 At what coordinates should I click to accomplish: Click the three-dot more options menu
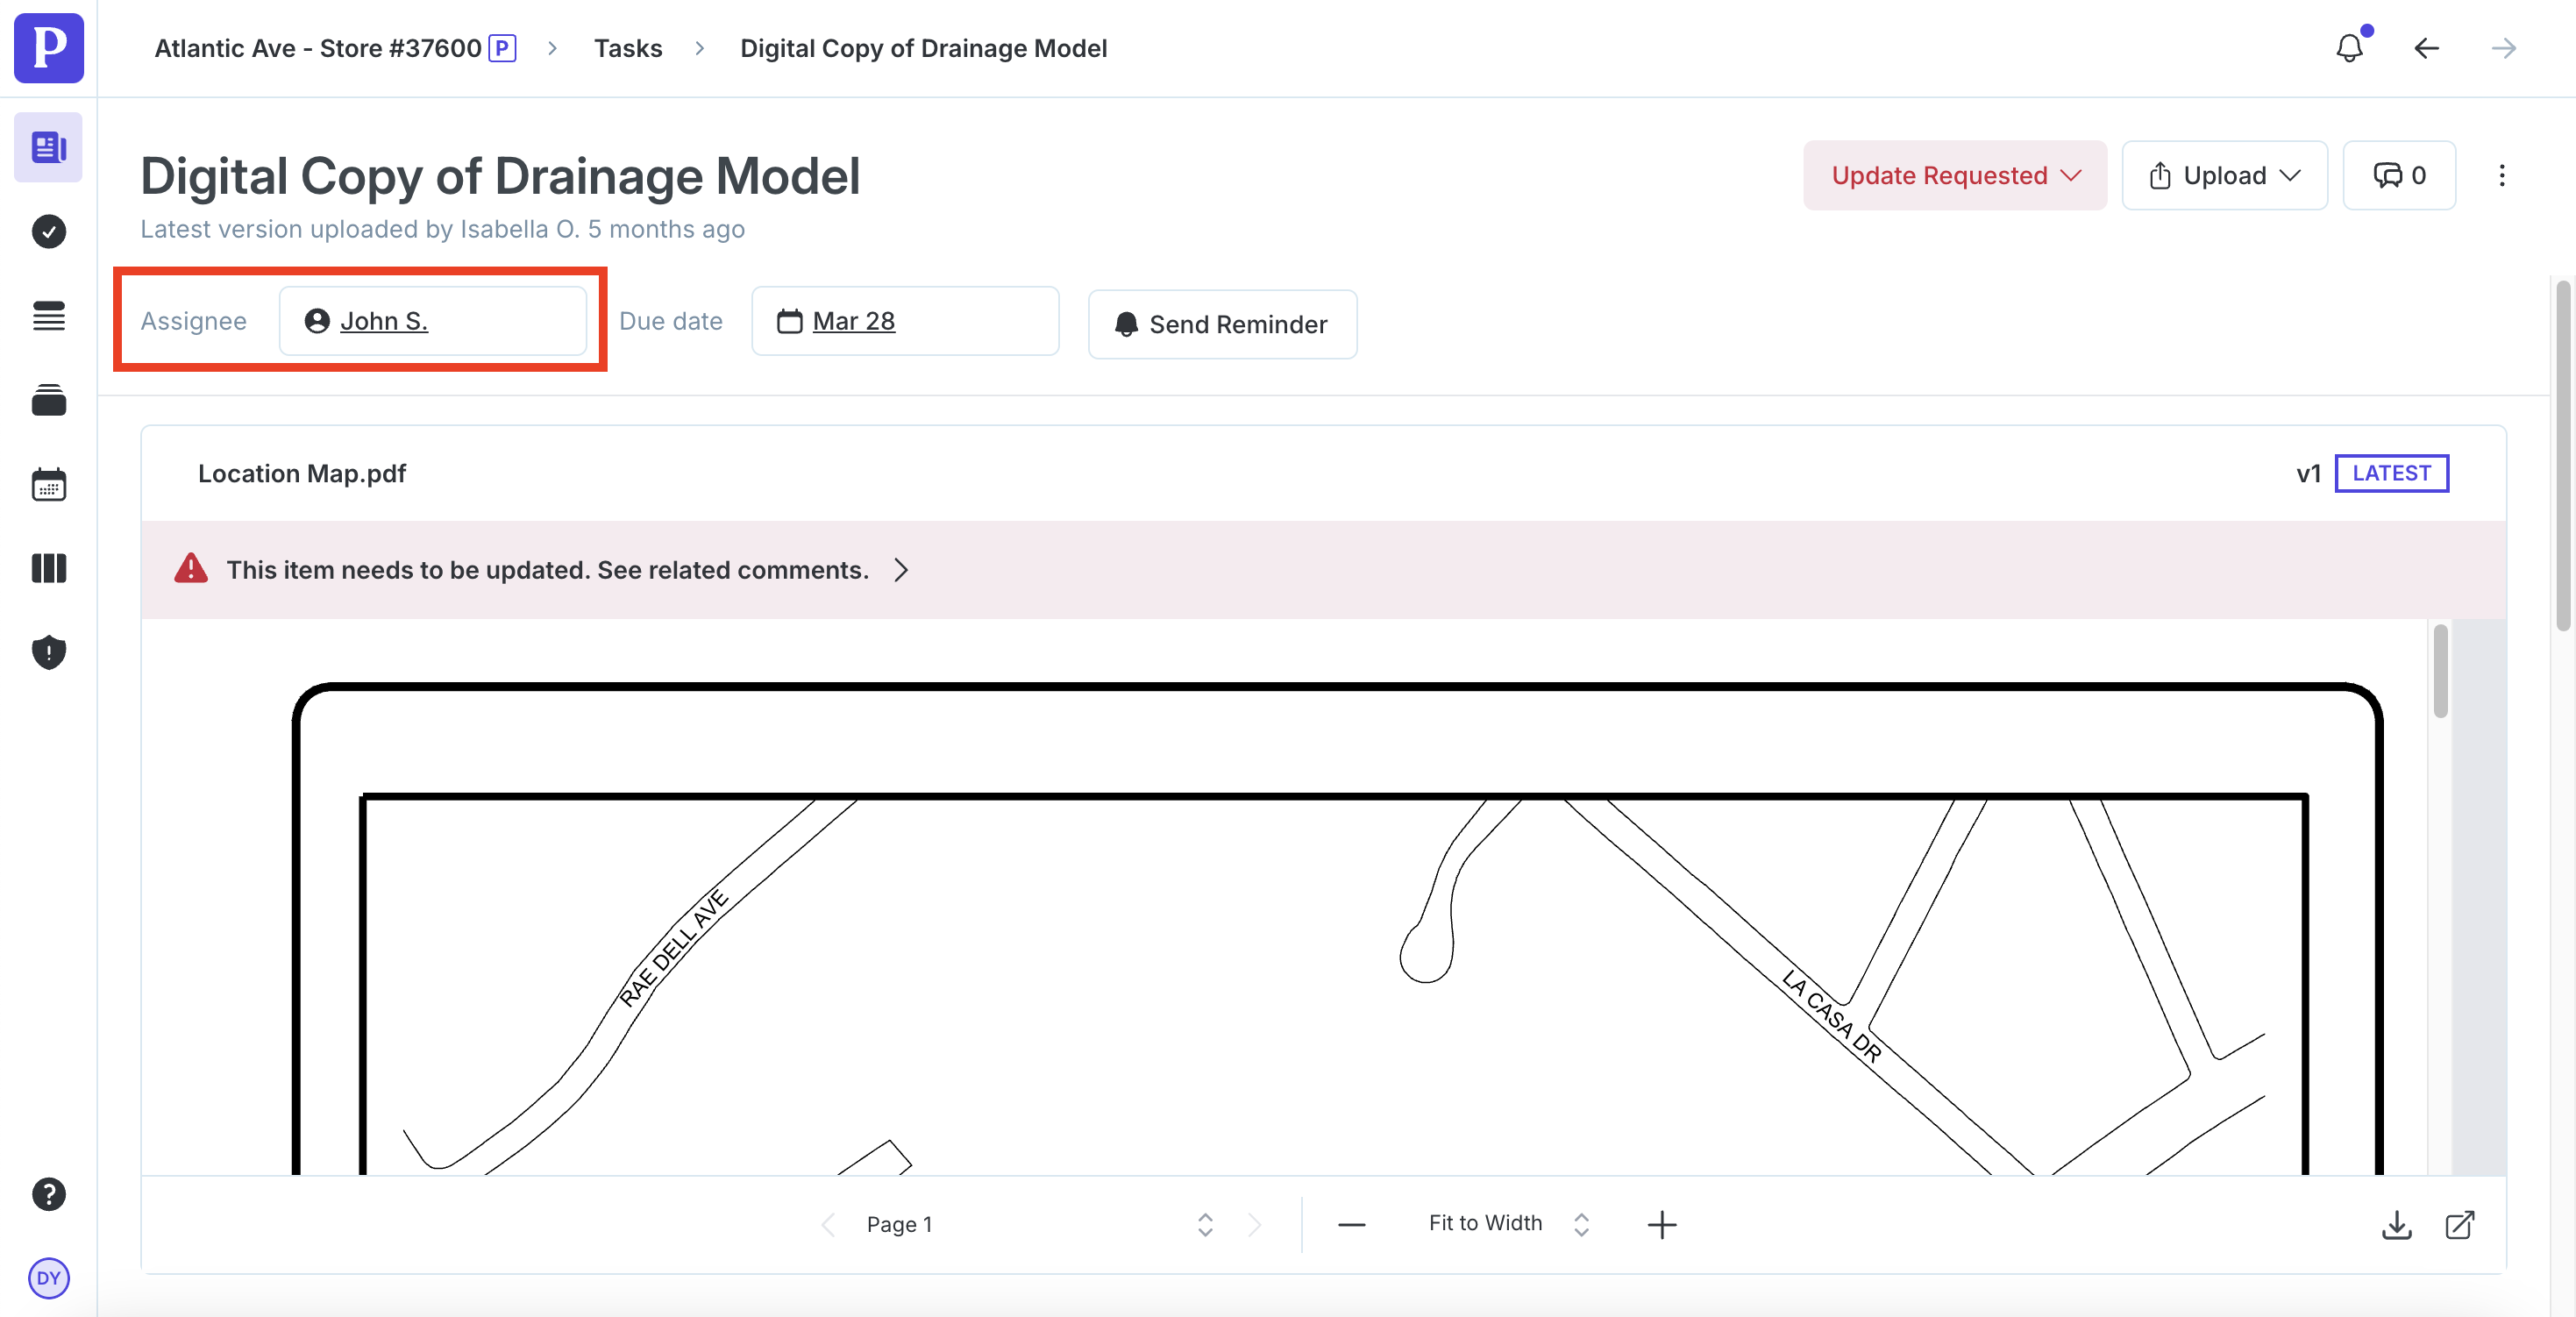pyautogui.click(x=2502, y=176)
